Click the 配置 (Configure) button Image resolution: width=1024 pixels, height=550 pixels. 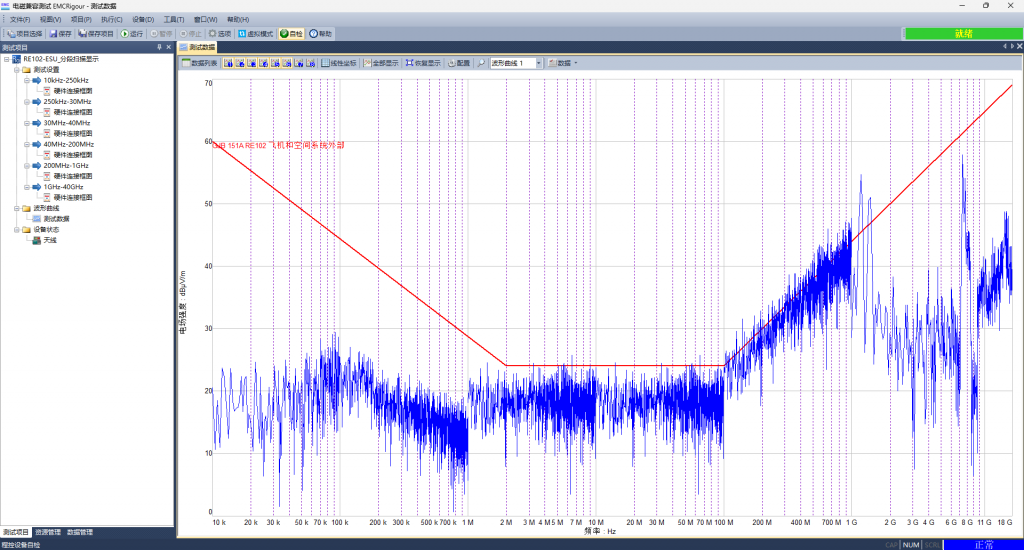(453, 63)
